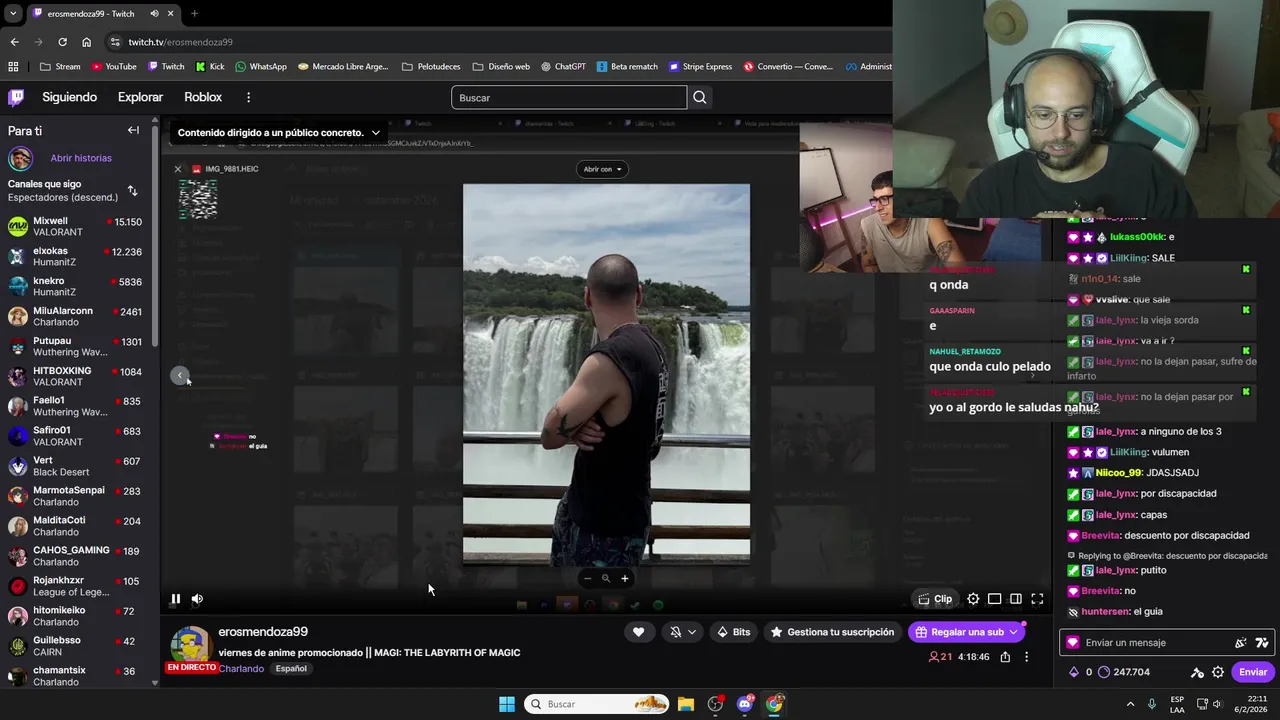Open the celebration emote picker icon

pos(1241,643)
